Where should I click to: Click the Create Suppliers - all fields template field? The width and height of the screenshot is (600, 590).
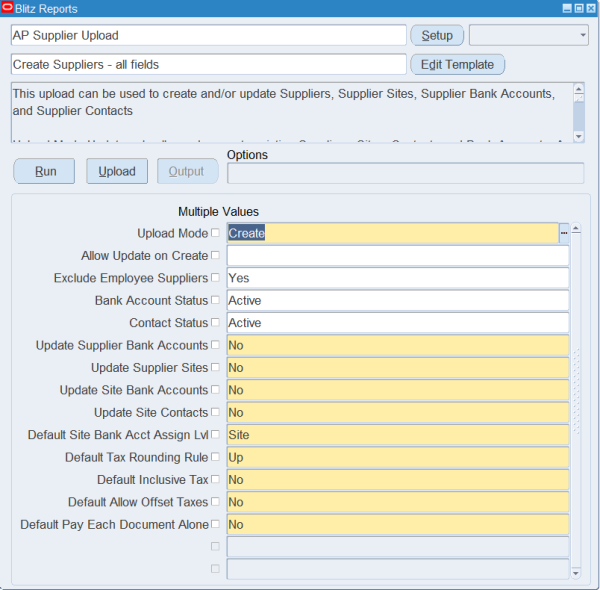coord(209,64)
